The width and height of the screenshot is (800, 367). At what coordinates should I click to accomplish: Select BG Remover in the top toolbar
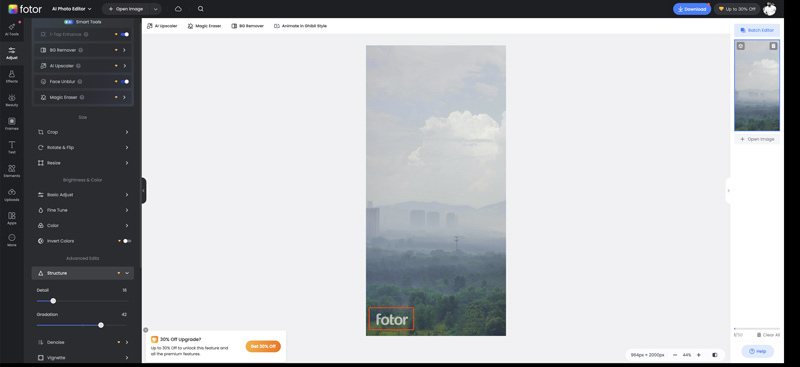click(247, 26)
